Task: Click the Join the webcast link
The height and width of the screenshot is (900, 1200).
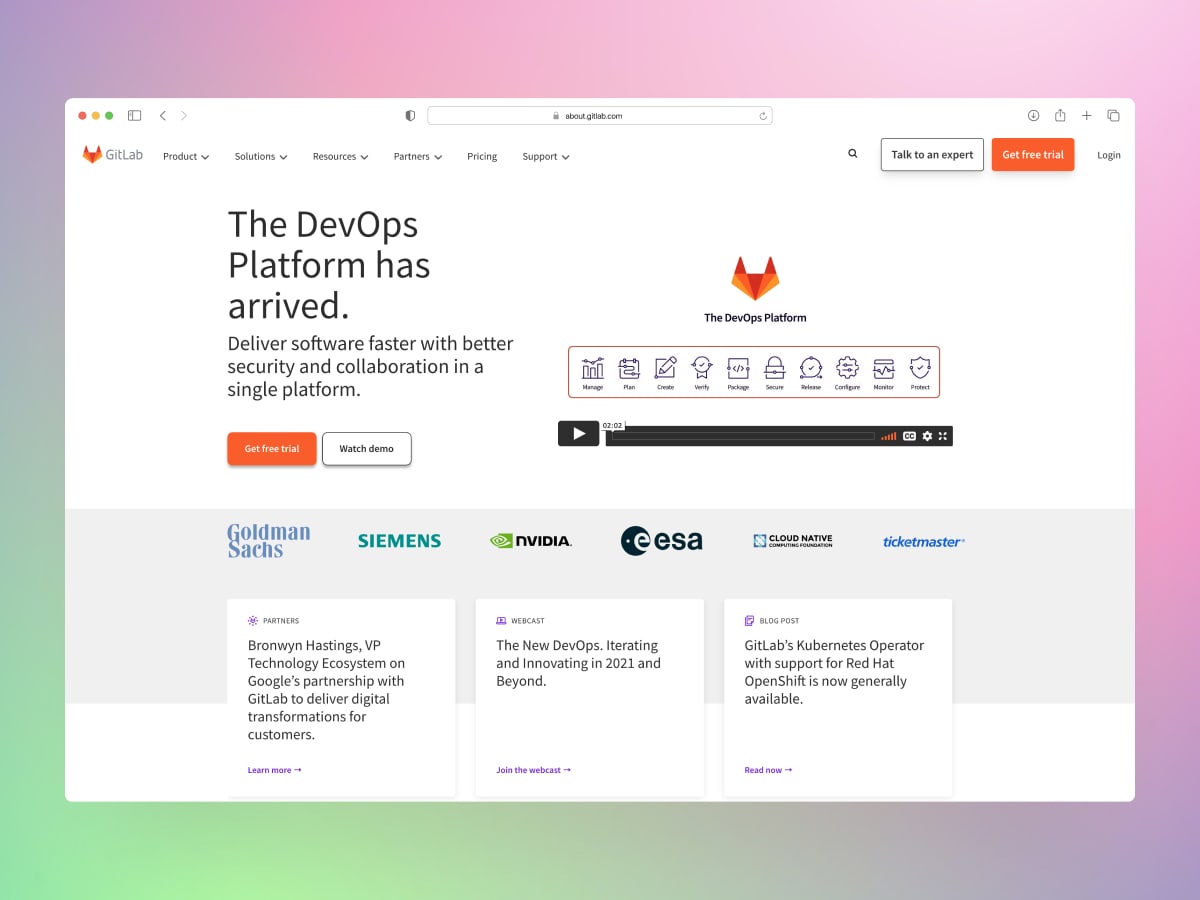Action: click(534, 770)
